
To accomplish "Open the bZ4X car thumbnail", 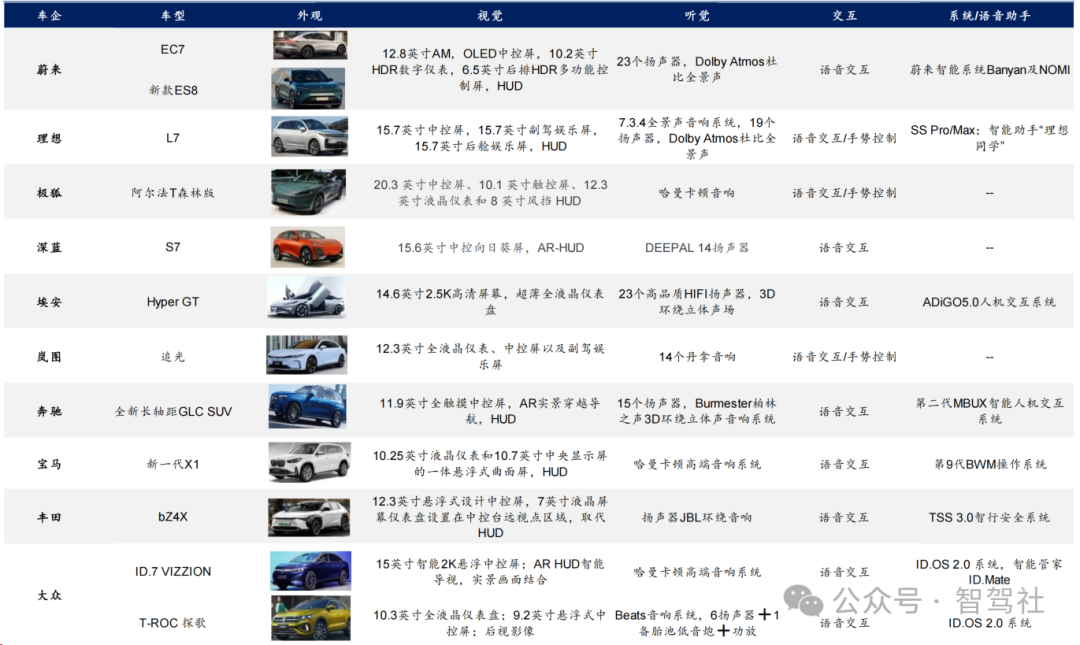I will coord(309,517).
